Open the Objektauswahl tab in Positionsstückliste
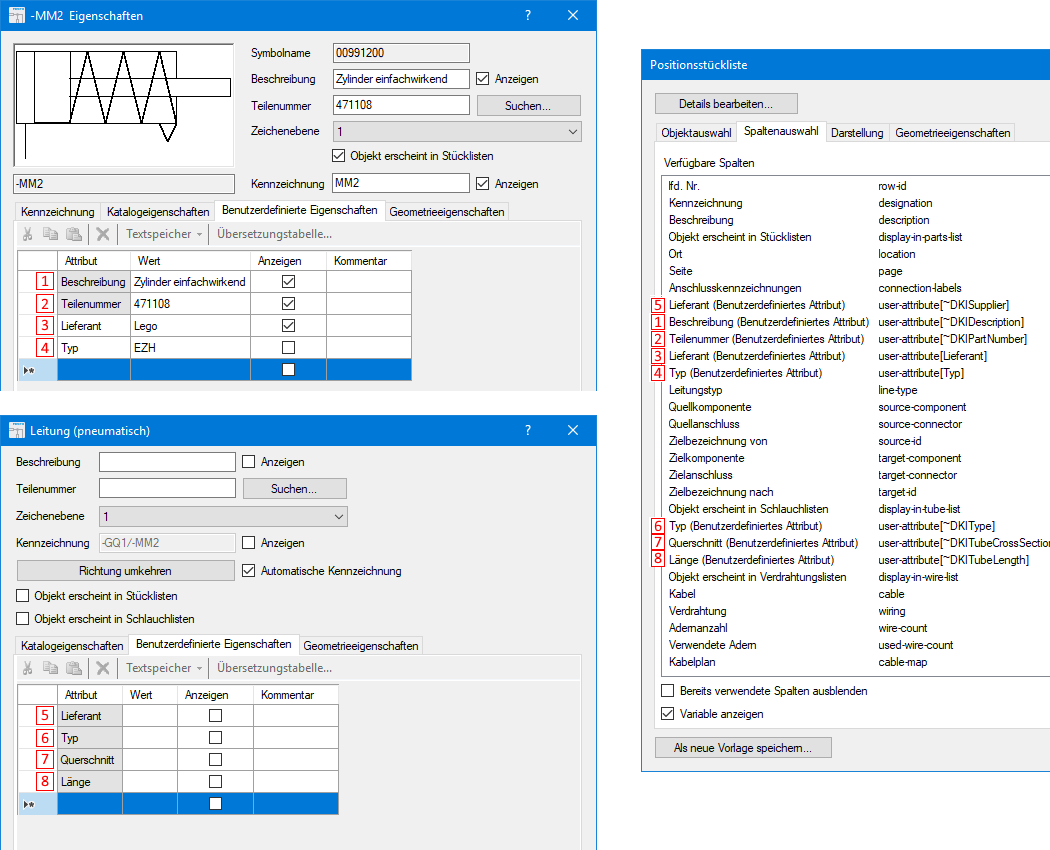The height and width of the screenshot is (850, 1050). coord(696,133)
